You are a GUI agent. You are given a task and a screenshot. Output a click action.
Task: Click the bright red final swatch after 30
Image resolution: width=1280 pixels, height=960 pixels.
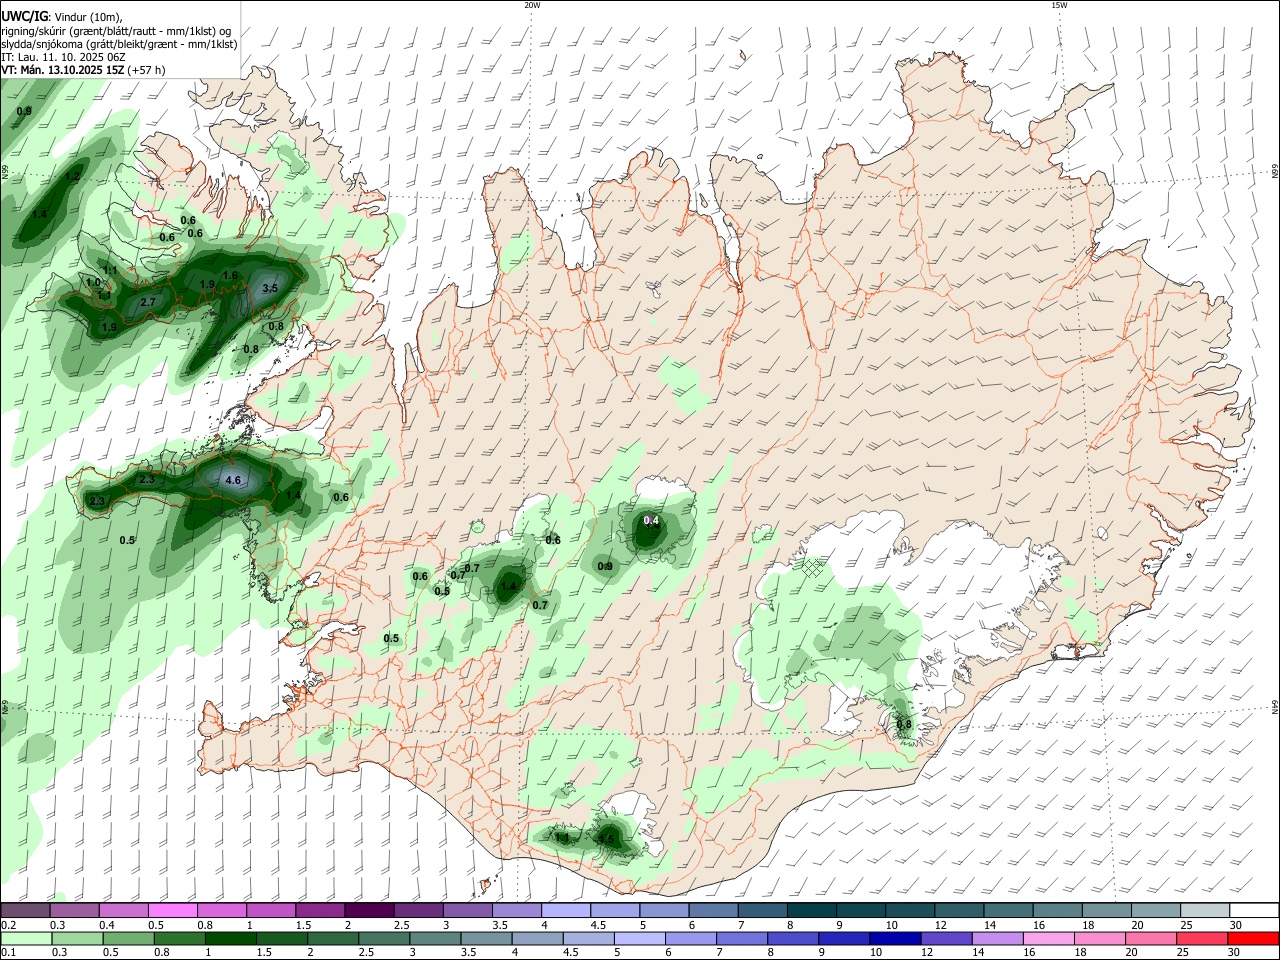[x=1255, y=938]
